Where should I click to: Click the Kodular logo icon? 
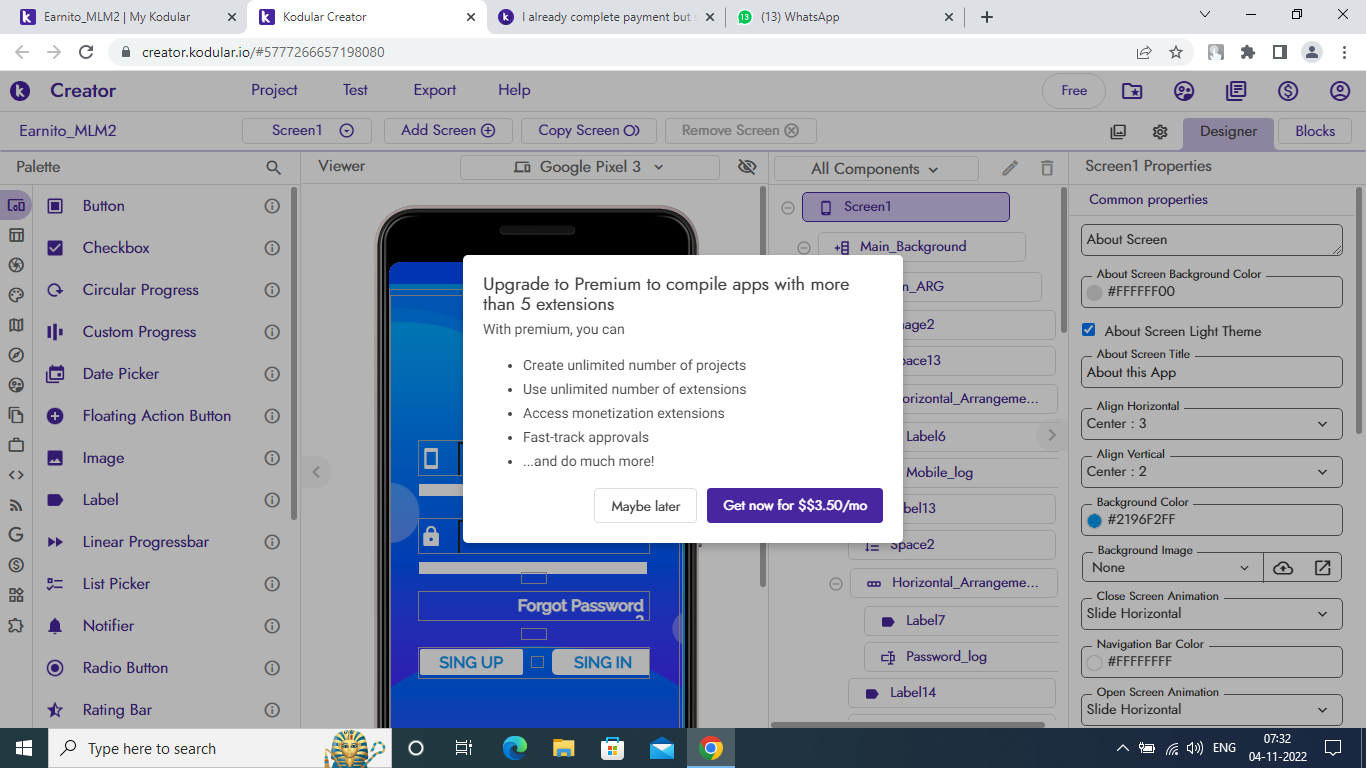click(20, 91)
